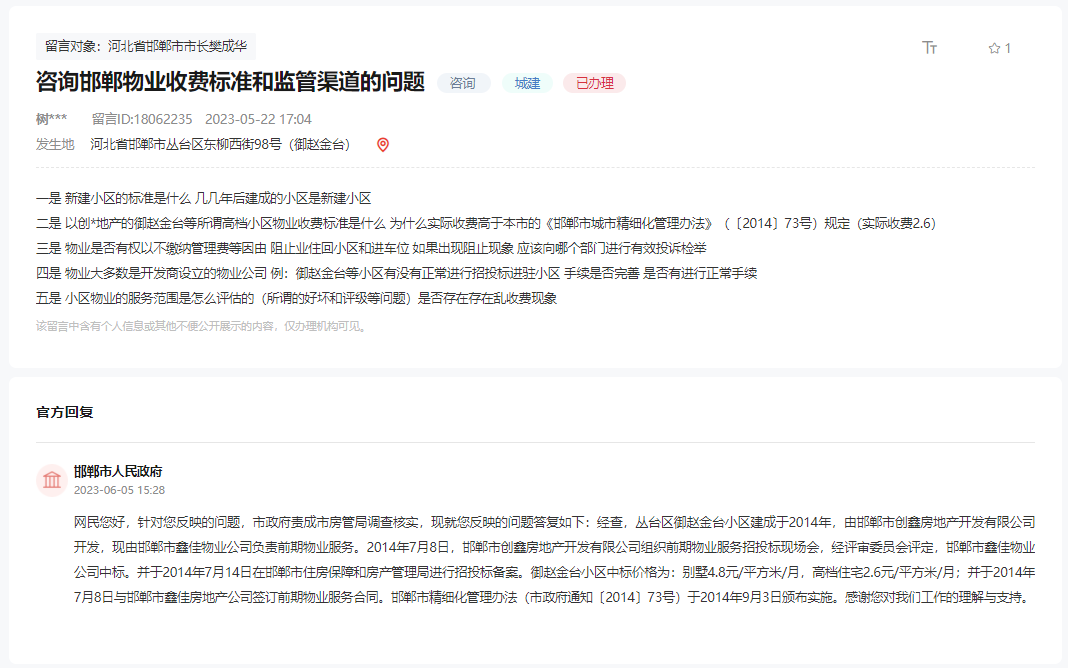Click line starting 四是 物业大多数是开发商

pos(396,273)
